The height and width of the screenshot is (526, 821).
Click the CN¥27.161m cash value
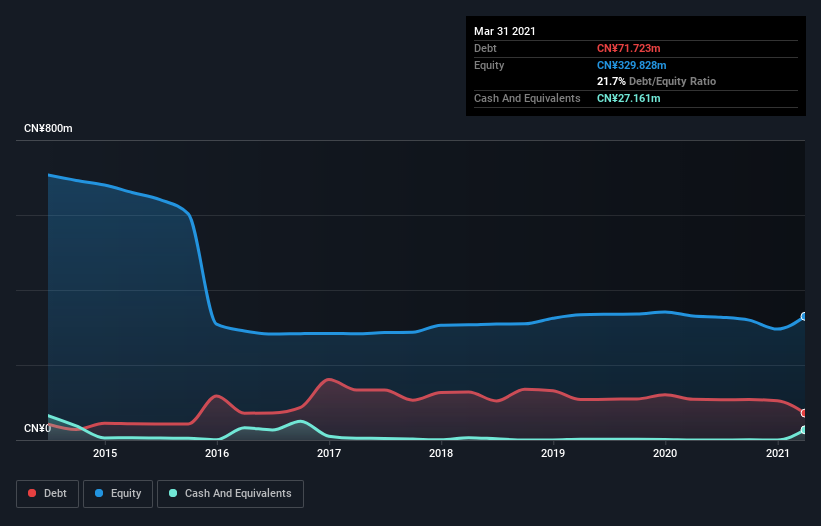pos(628,98)
